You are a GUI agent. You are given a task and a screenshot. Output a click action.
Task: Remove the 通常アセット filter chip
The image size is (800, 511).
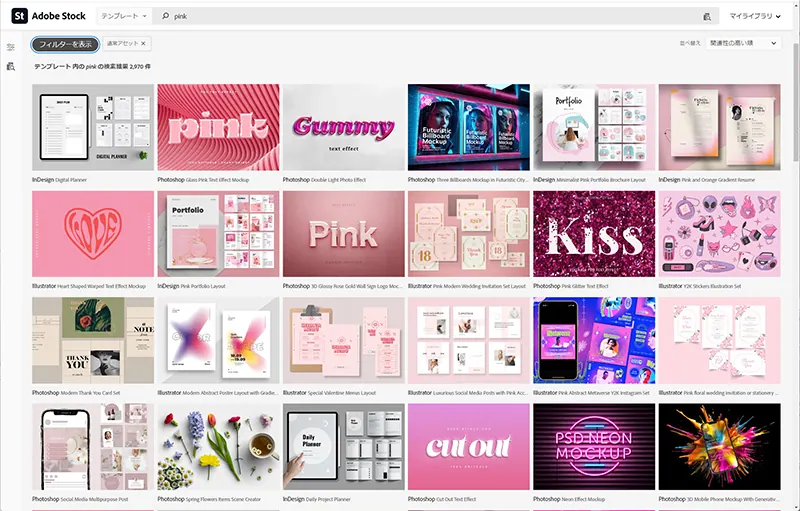[143, 44]
